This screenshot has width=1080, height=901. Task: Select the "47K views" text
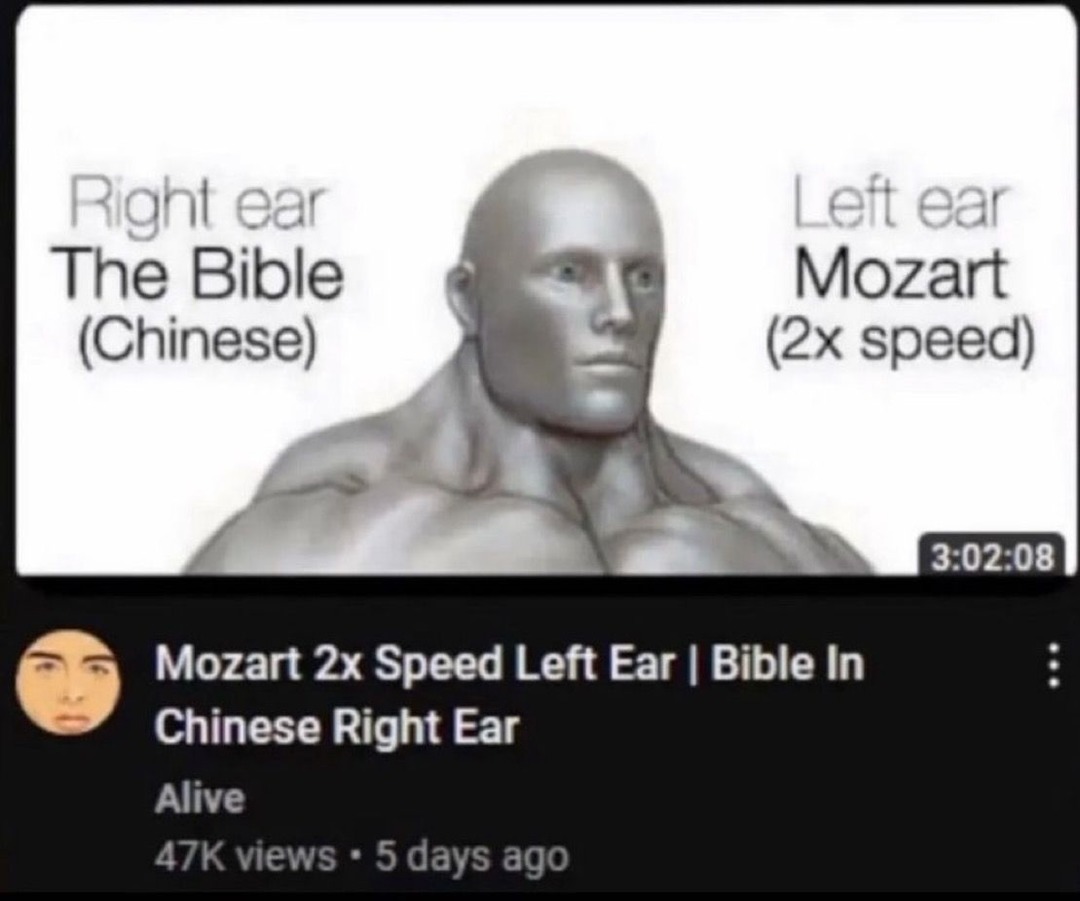pyautogui.click(x=246, y=857)
